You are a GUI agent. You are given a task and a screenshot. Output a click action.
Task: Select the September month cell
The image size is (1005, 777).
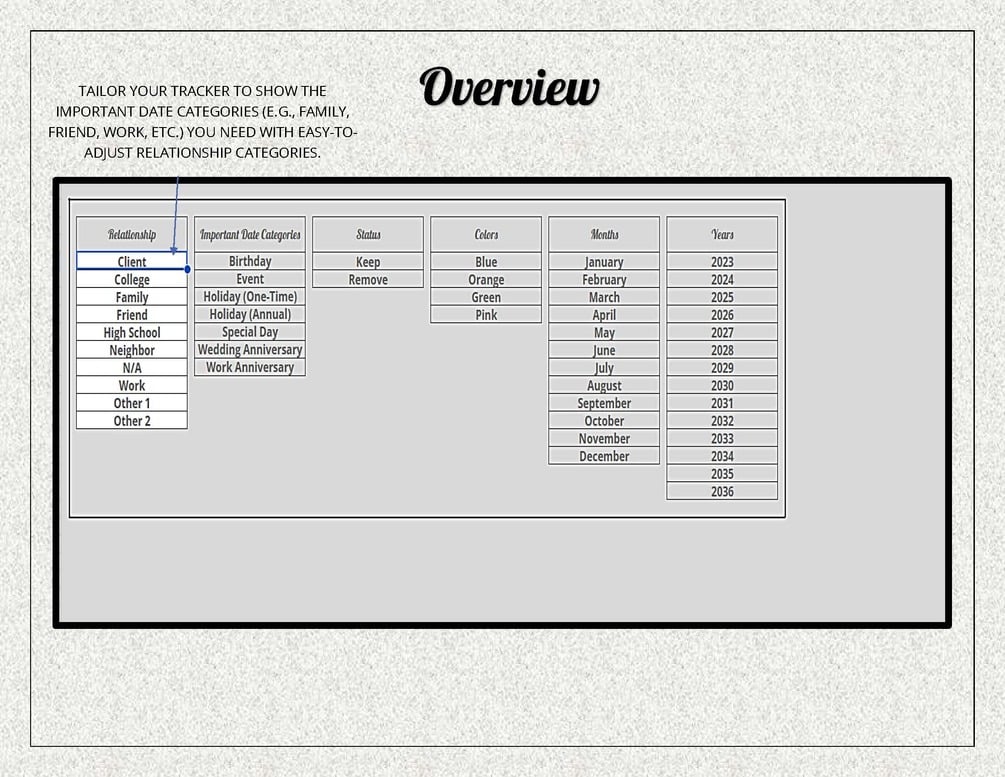pyautogui.click(x=604, y=403)
